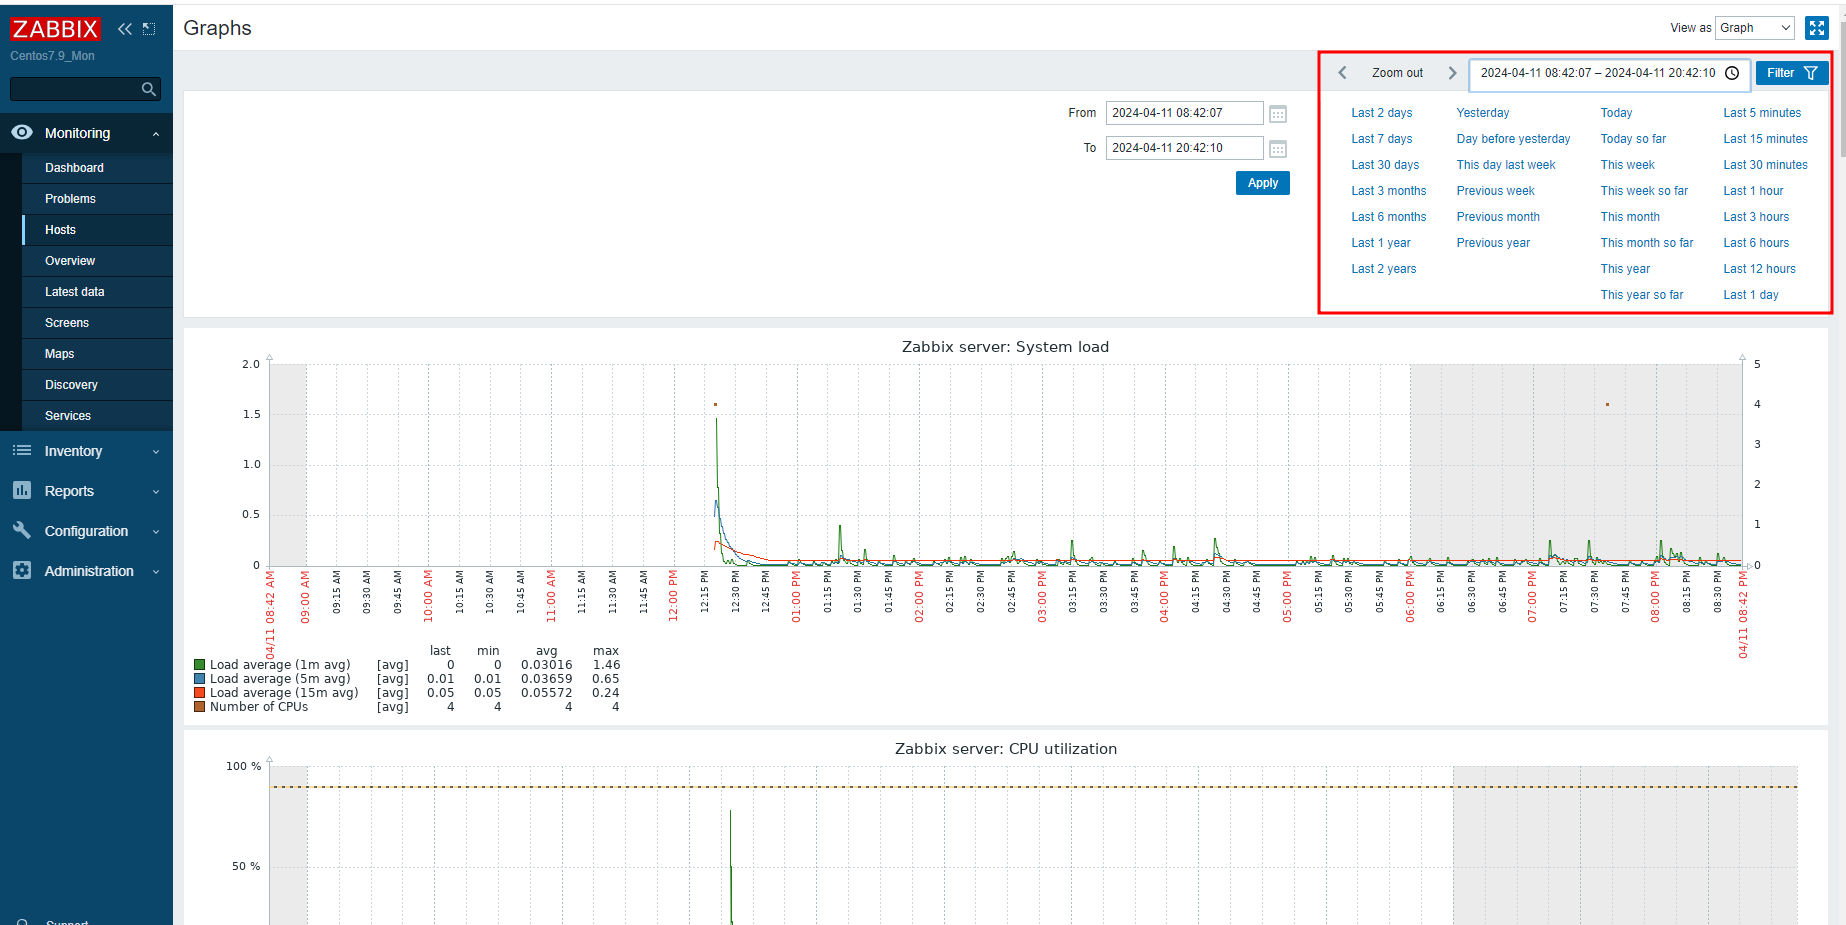Select Last 1 day time range
Image resolution: width=1846 pixels, height=925 pixels.
[1751, 295]
